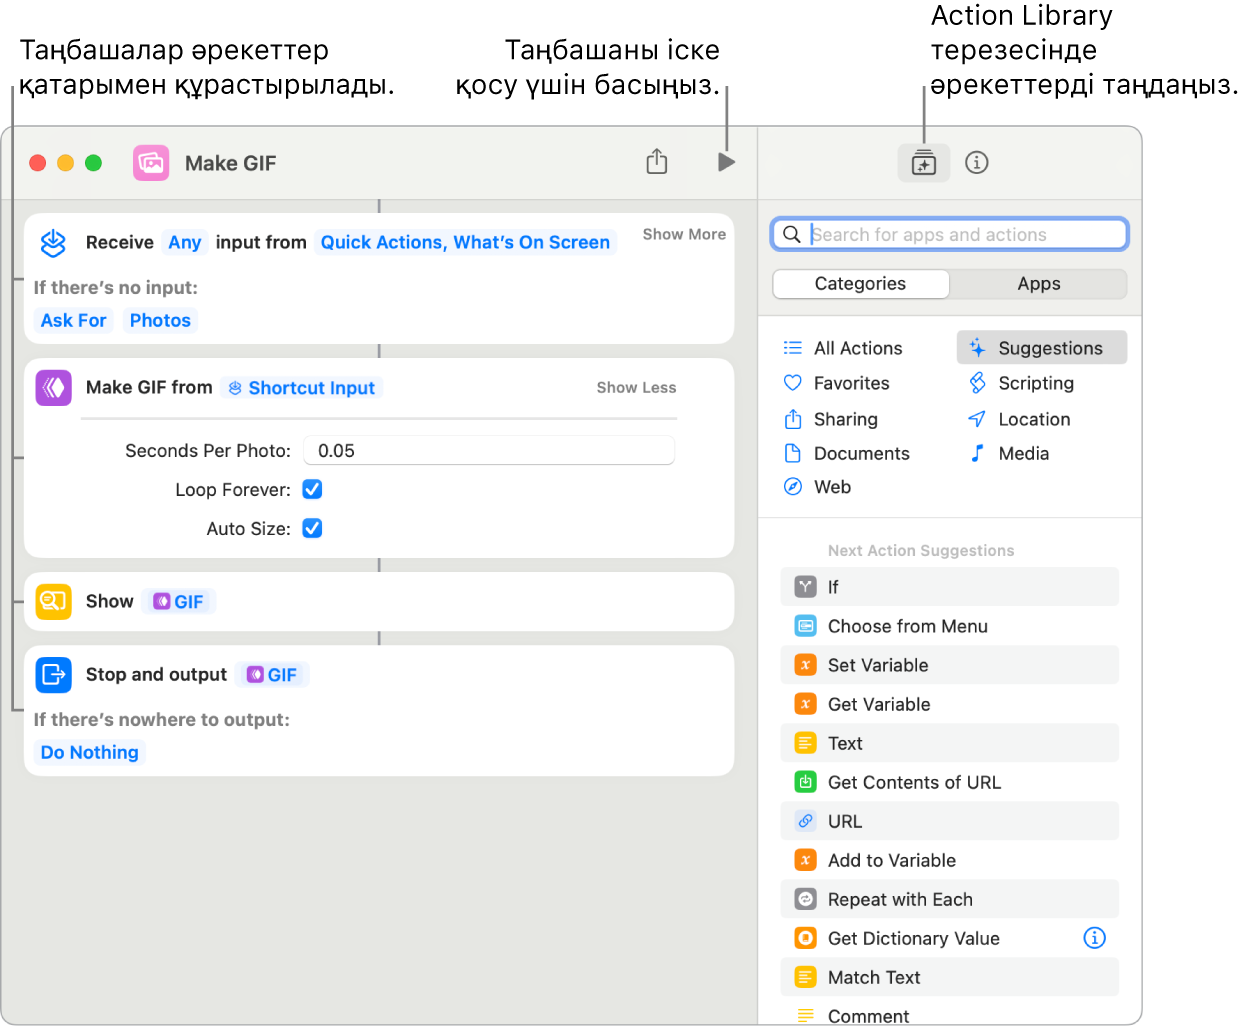This screenshot has width=1248, height=1027.
Task: Add the If action
Action: 949,587
